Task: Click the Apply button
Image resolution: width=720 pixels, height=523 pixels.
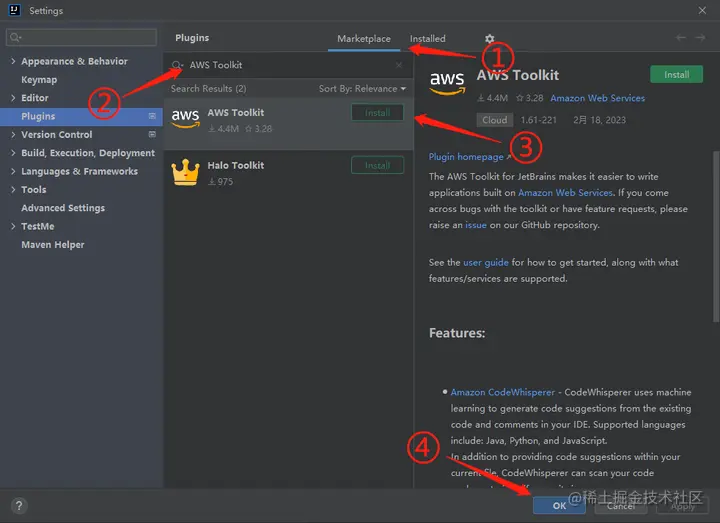Action: pos(683,506)
